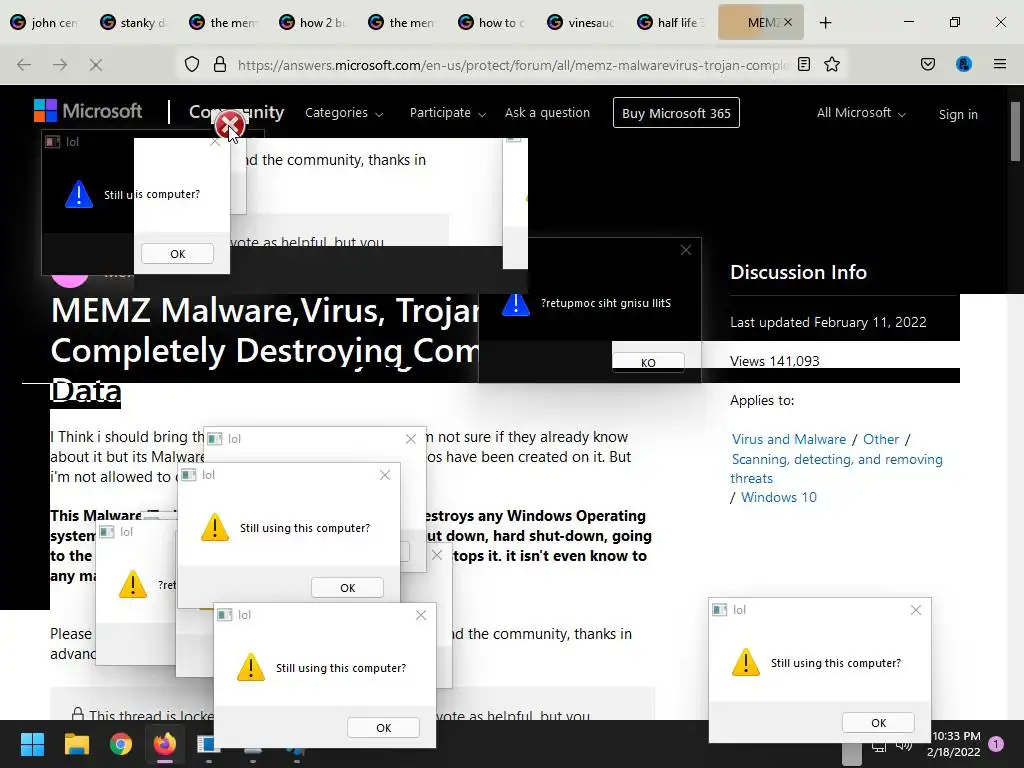Screen dimensions: 1024x768
Task: Click OK on the top-left dialog
Action: tap(177, 254)
